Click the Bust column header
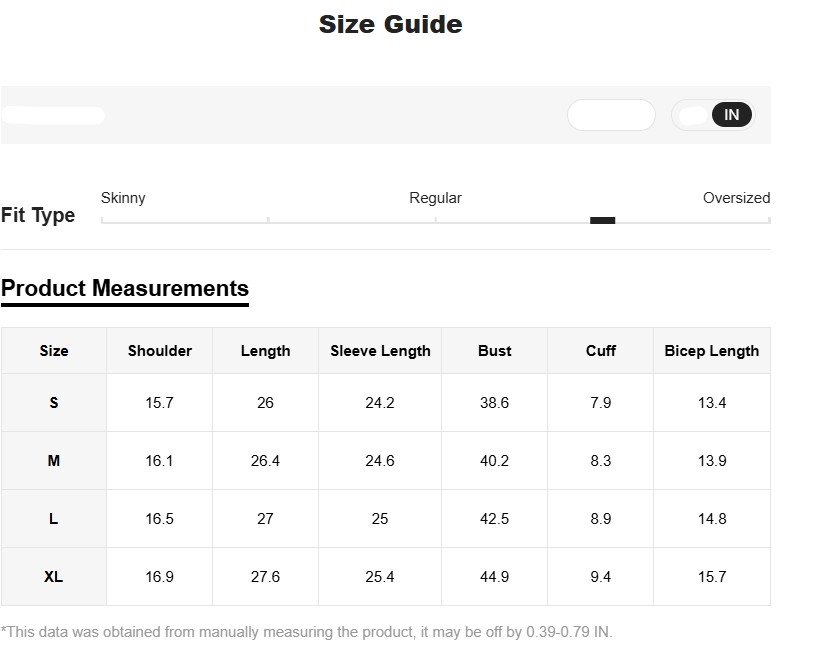 pyautogui.click(x=494, y=351)
